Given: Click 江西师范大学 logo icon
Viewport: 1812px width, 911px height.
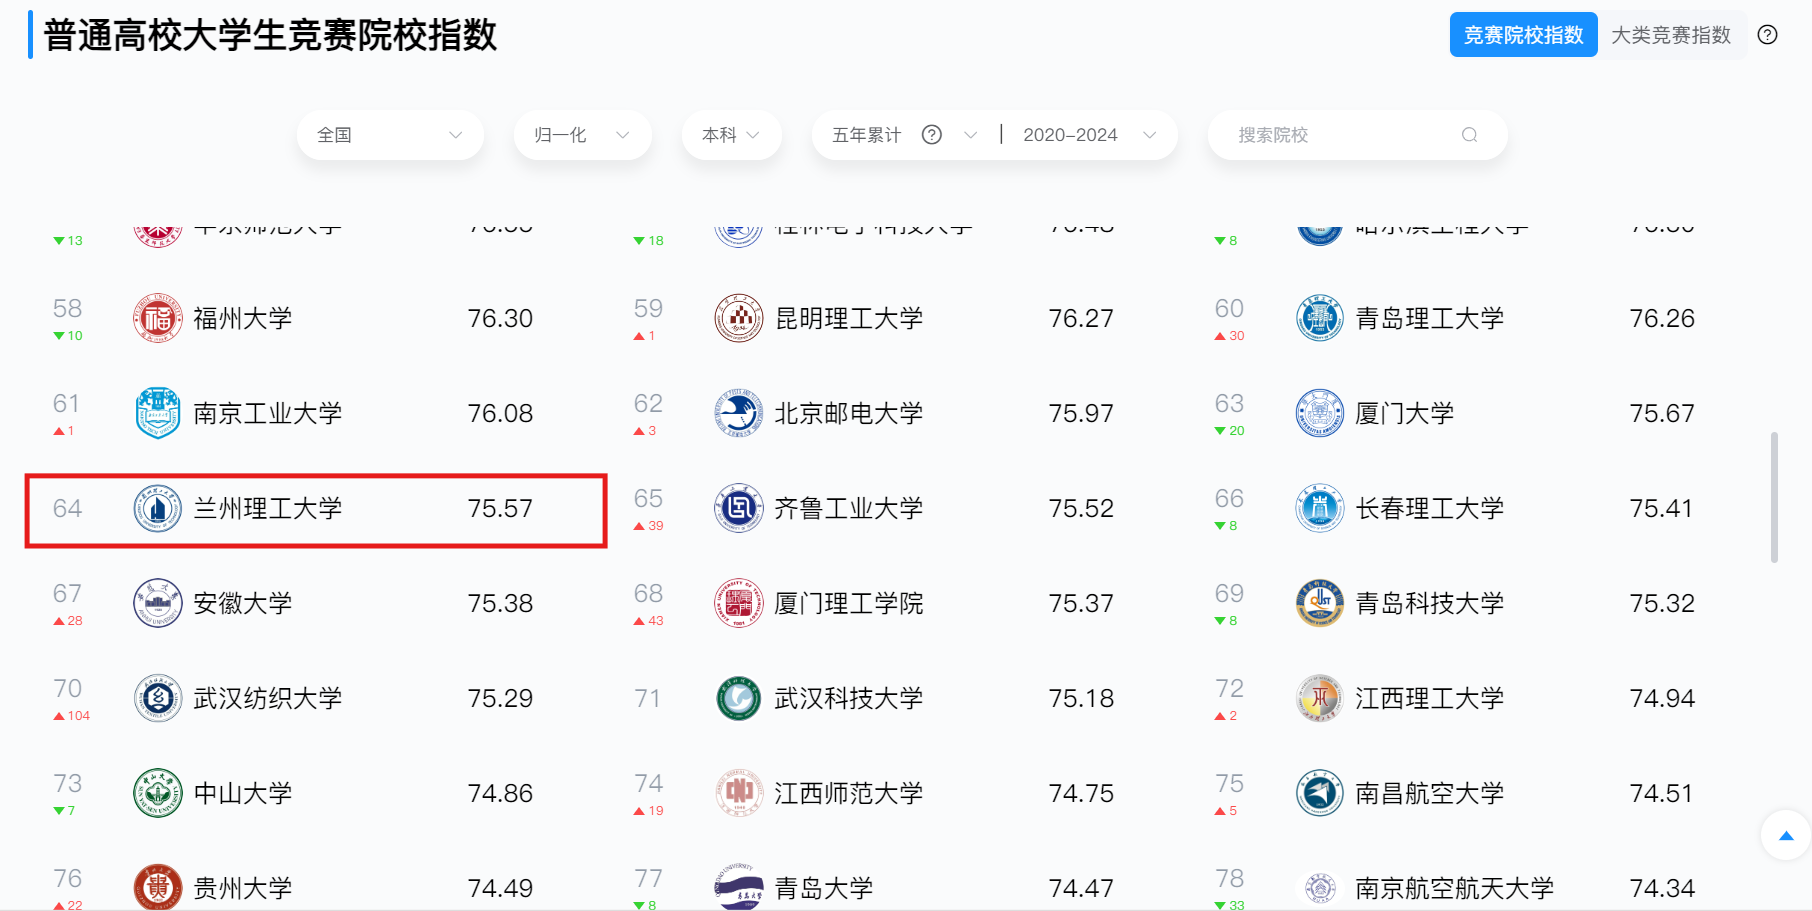Looking at the screenshot, I should tap(739, 793).
